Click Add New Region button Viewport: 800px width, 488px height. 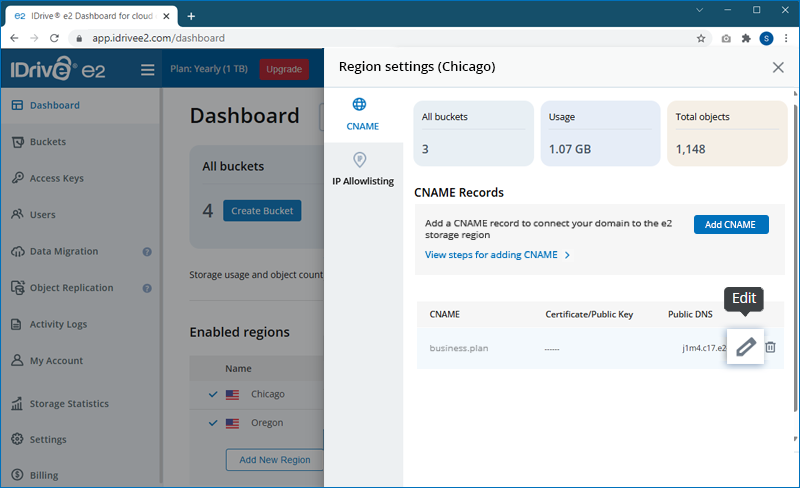point(274,460)
